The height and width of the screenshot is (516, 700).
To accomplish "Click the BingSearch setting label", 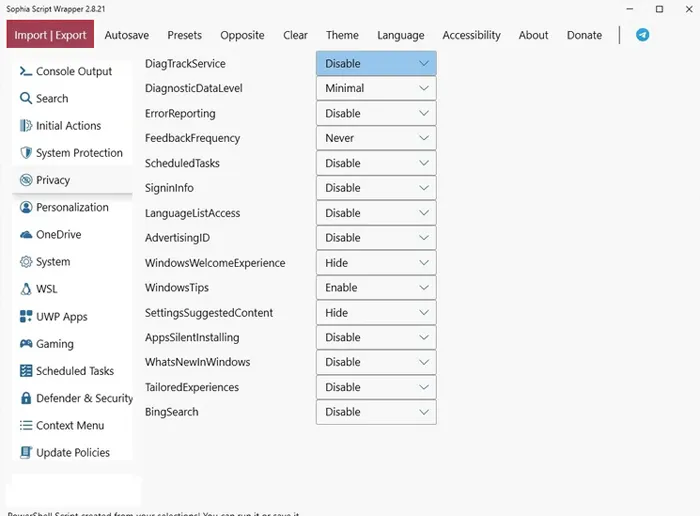I will [171, 412].
